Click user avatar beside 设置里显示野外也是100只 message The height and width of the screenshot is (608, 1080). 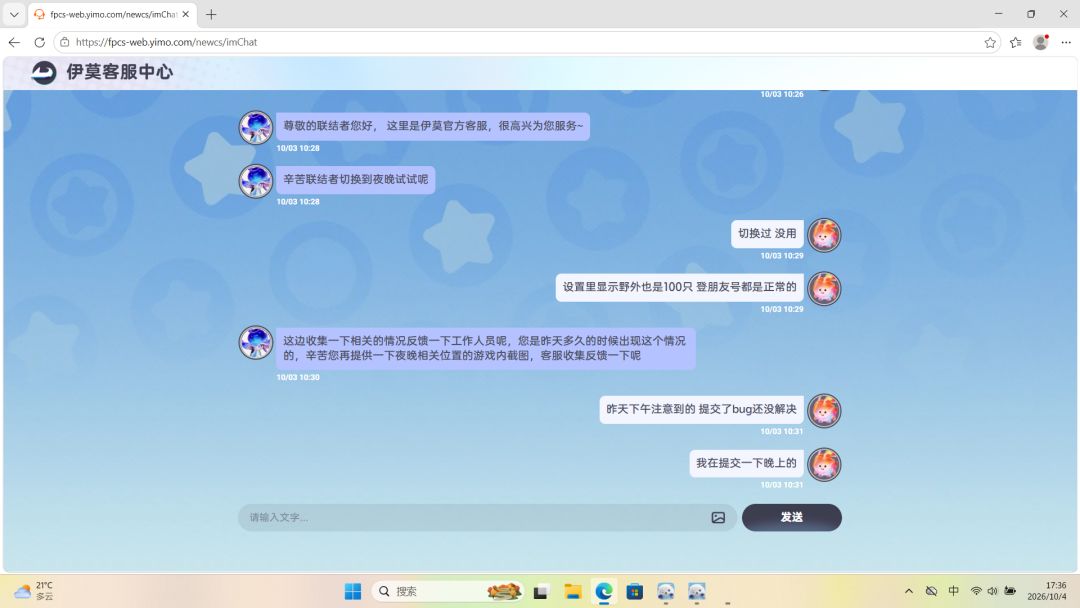point(824,289)
